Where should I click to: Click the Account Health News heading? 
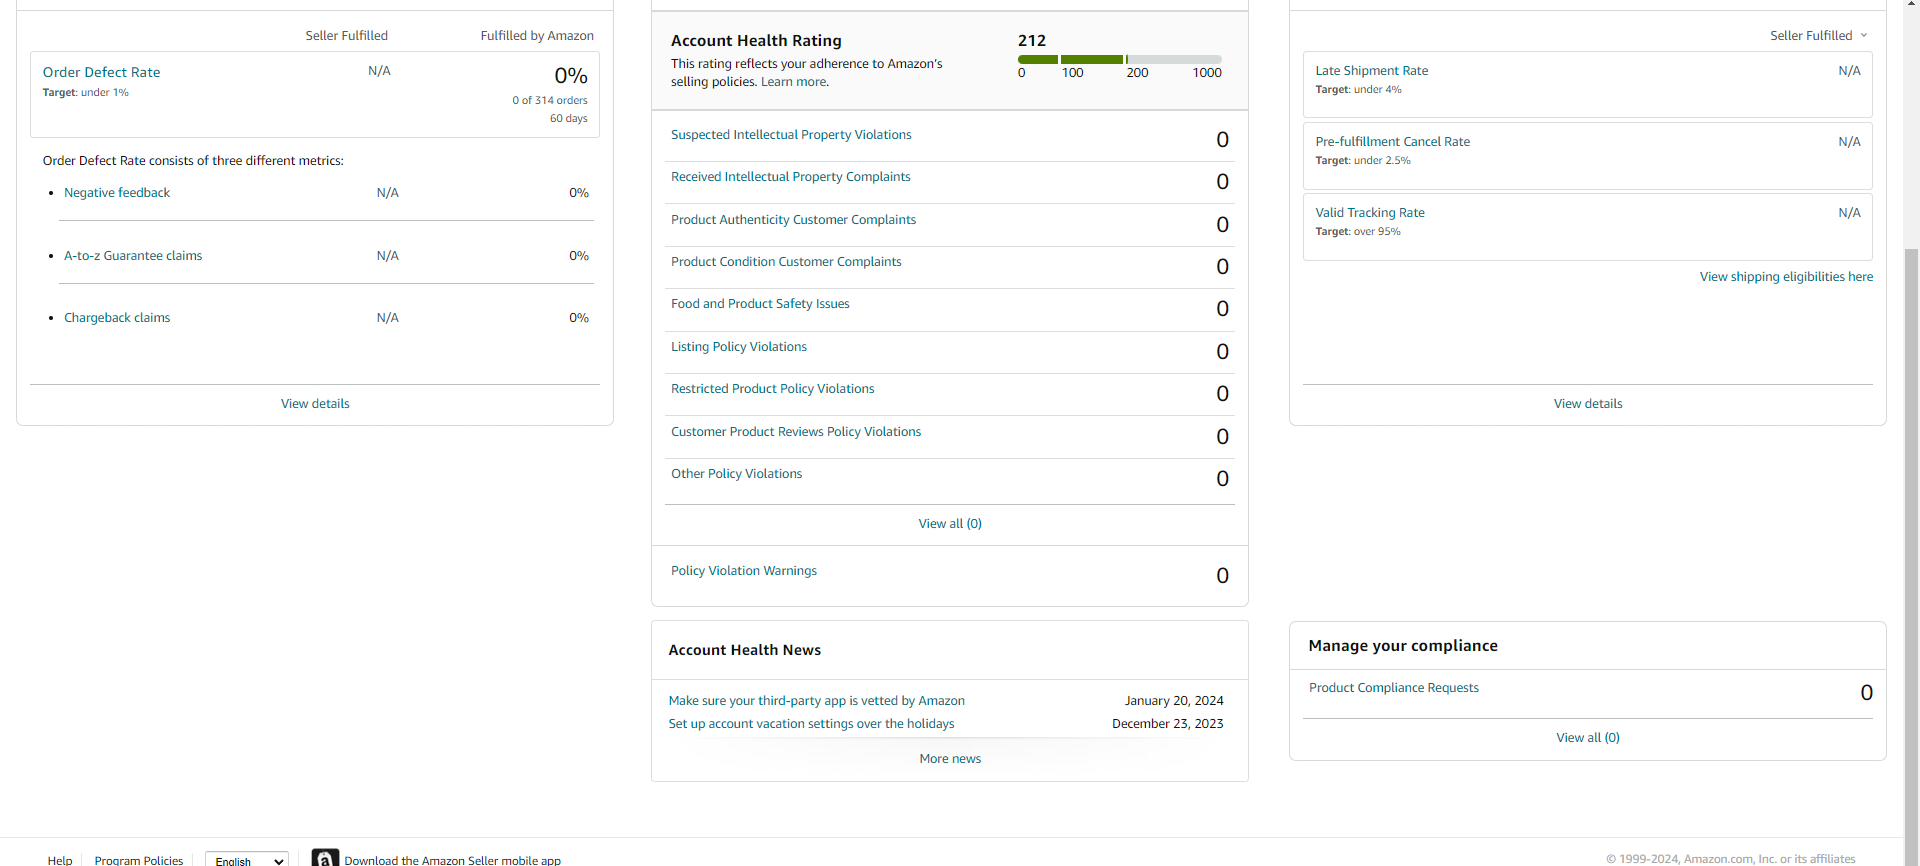[745, 650]
